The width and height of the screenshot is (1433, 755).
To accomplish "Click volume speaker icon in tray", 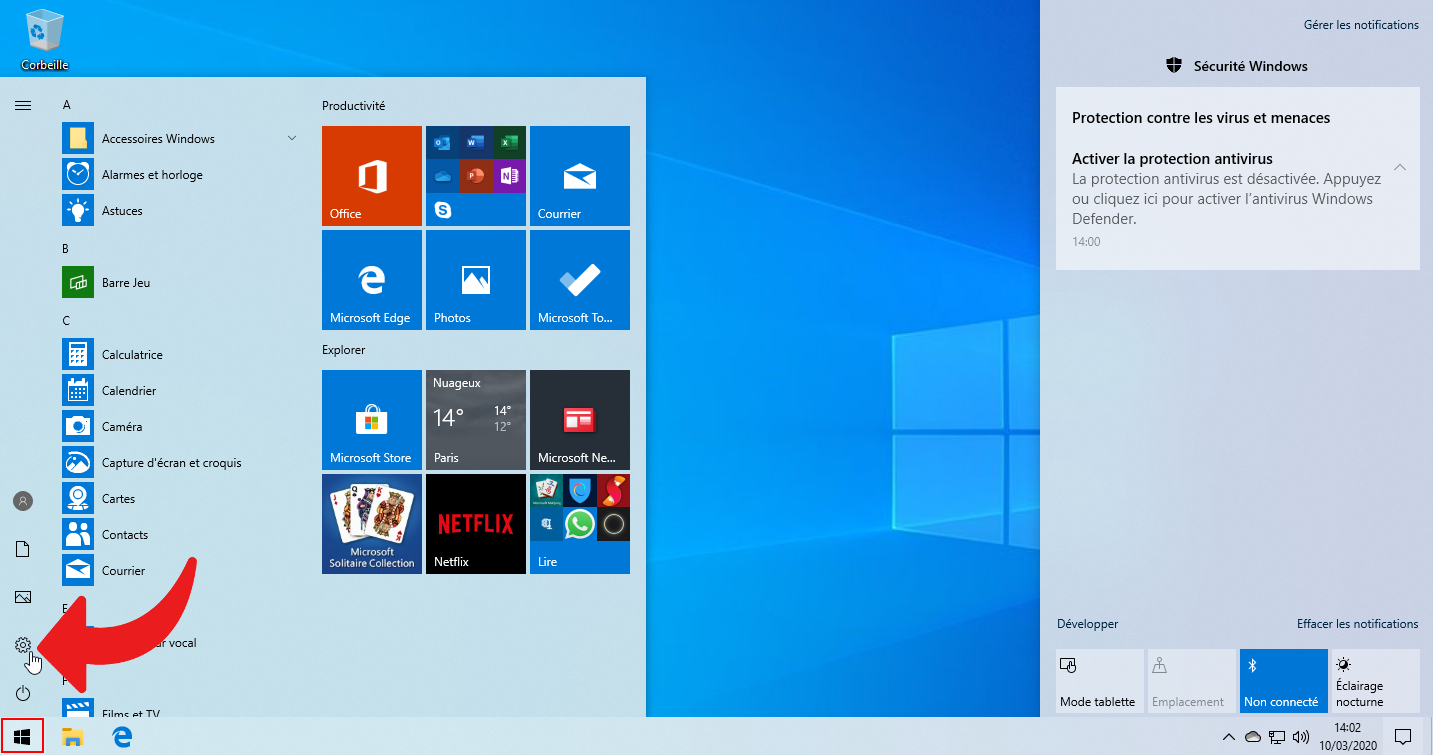I will (1301, 738).
